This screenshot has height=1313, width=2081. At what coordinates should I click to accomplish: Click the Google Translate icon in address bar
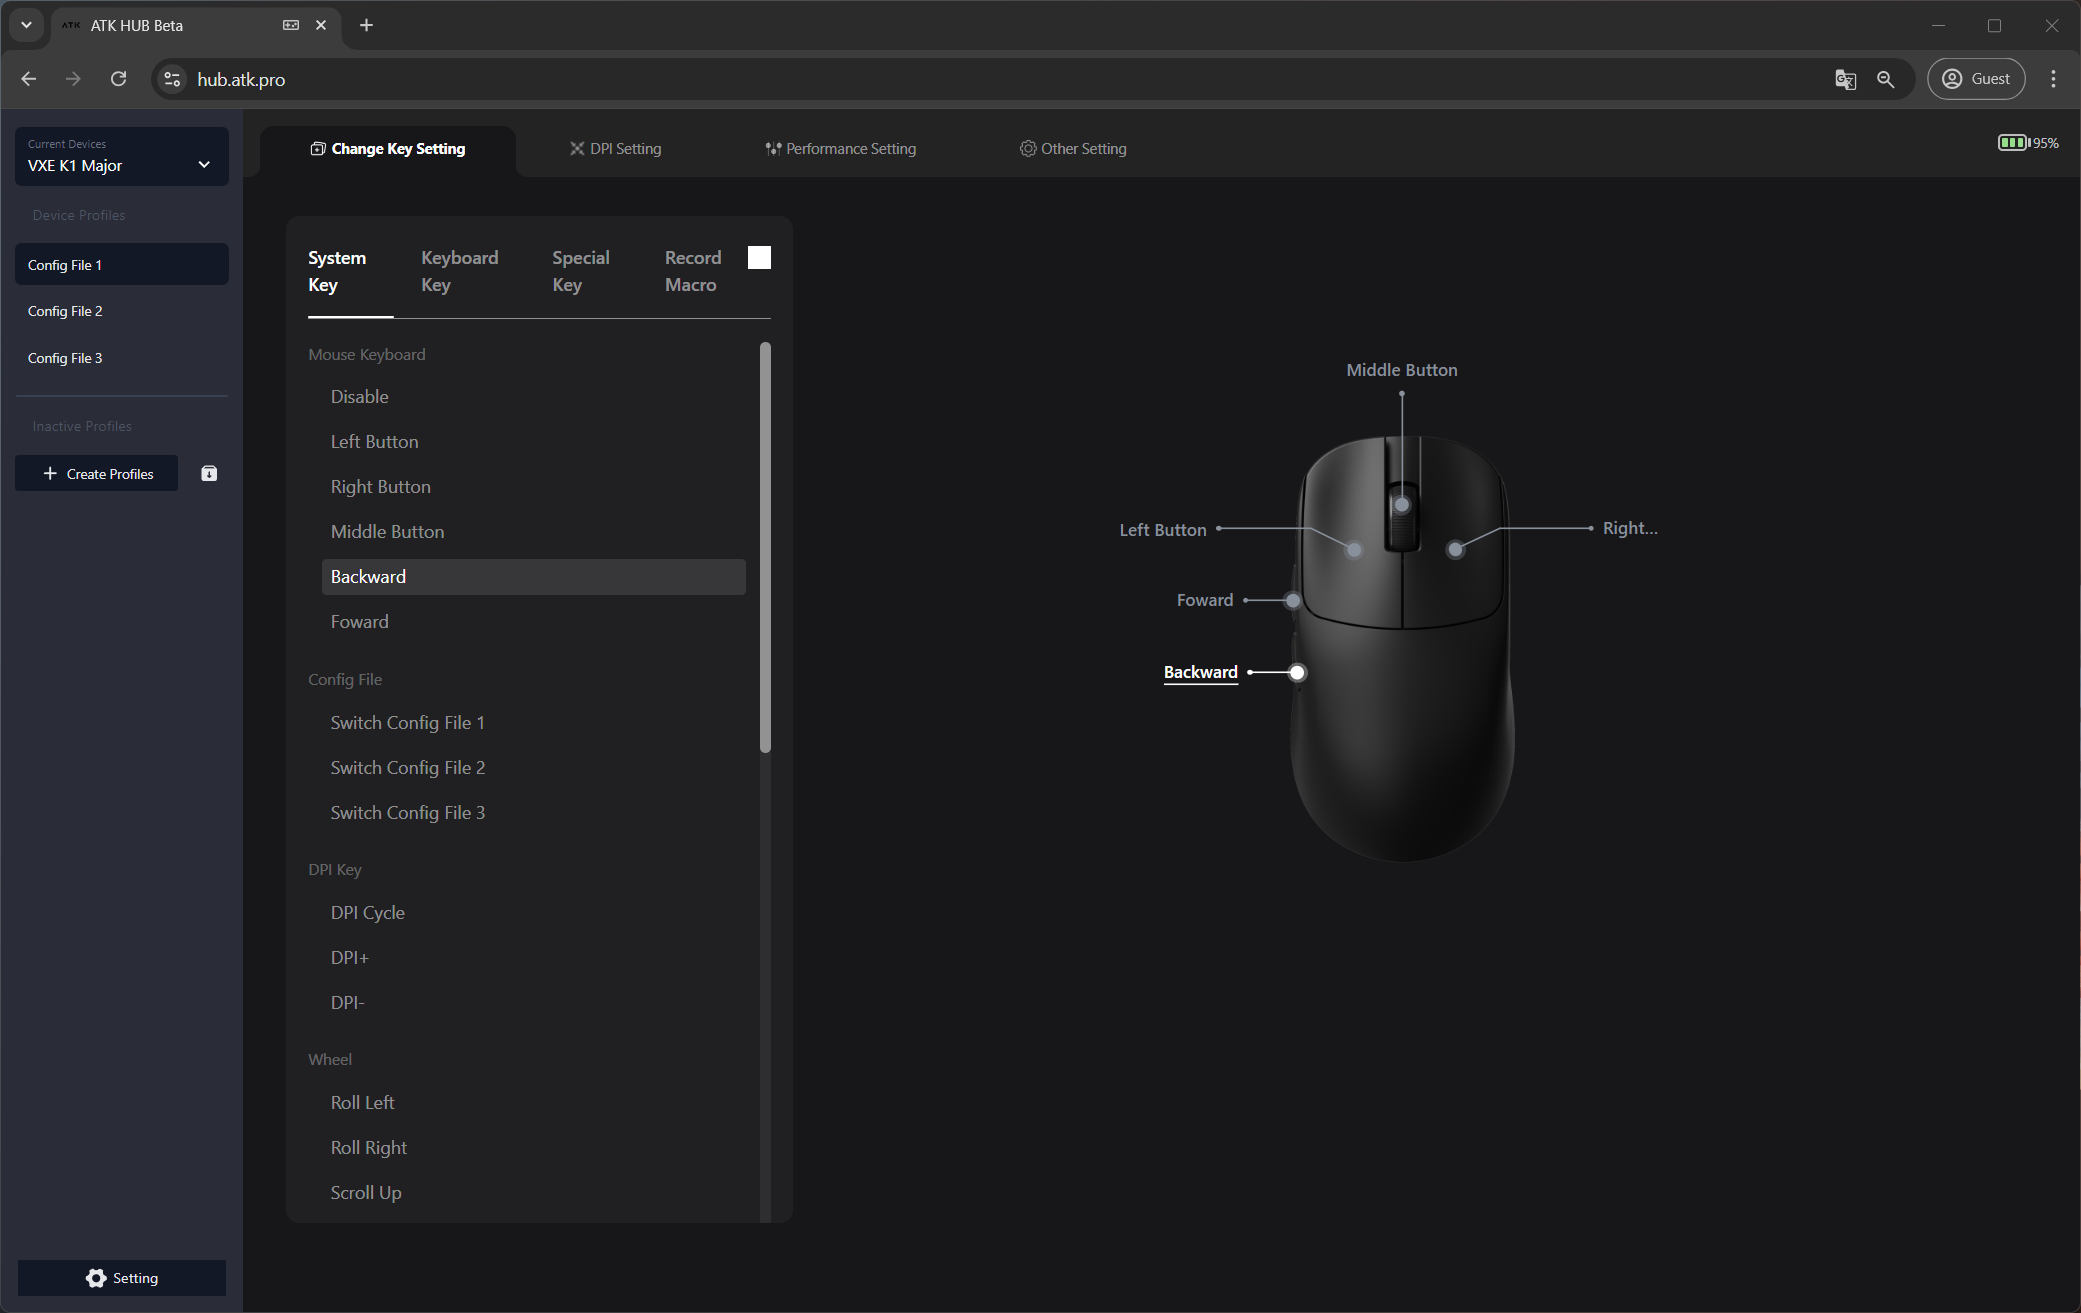coord(1845,80)
